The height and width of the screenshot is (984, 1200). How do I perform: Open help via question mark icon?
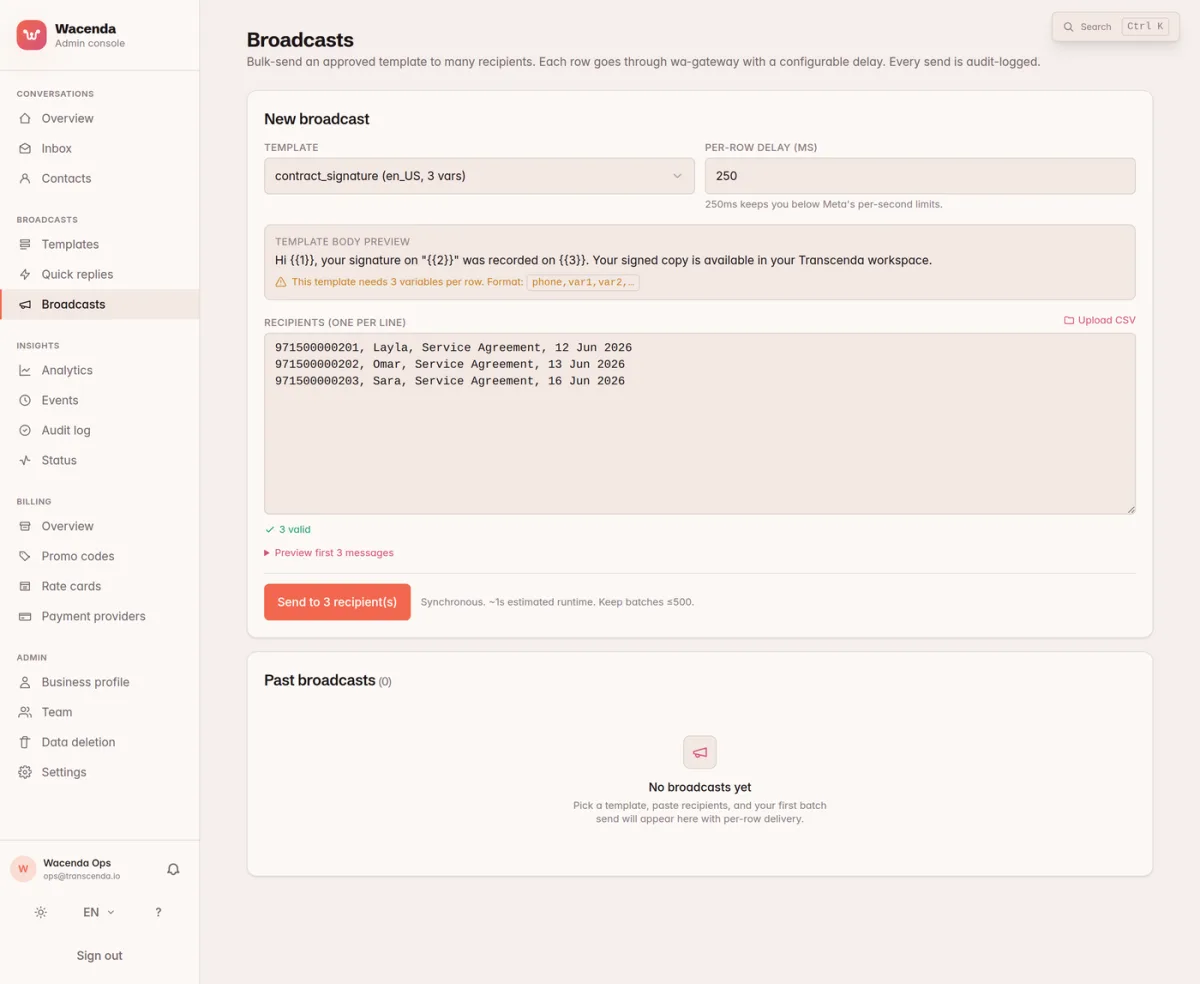(158, 912)
